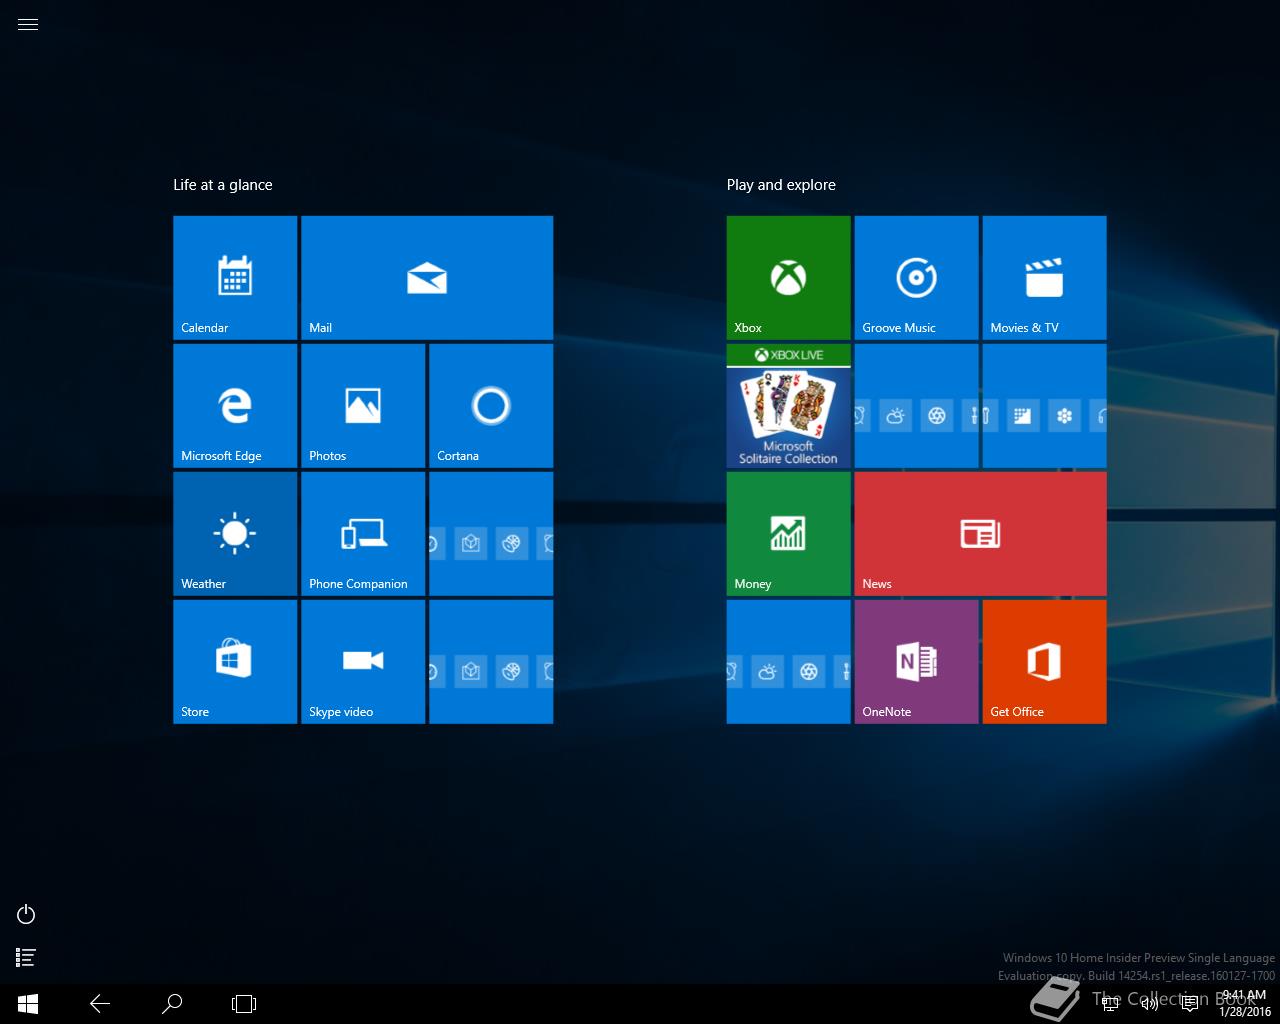Go back using the taskbar Back arrow
Screen dimensions: 1280x1024
click(x=100, y=1004)
